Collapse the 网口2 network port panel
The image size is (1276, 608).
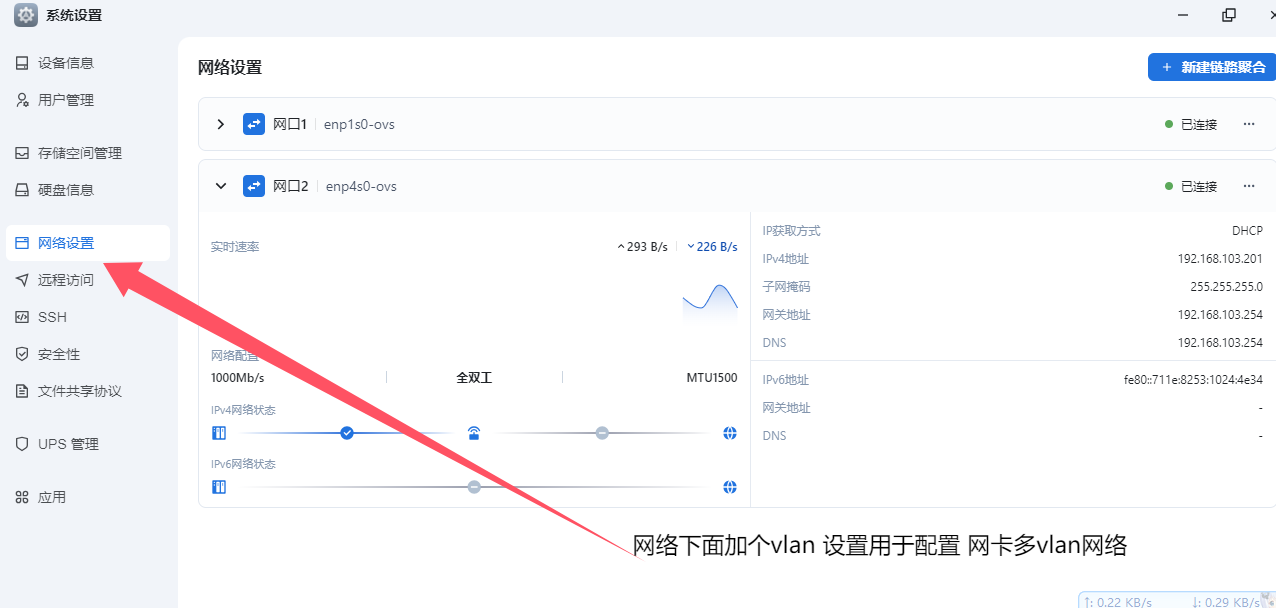click(221, 186)
